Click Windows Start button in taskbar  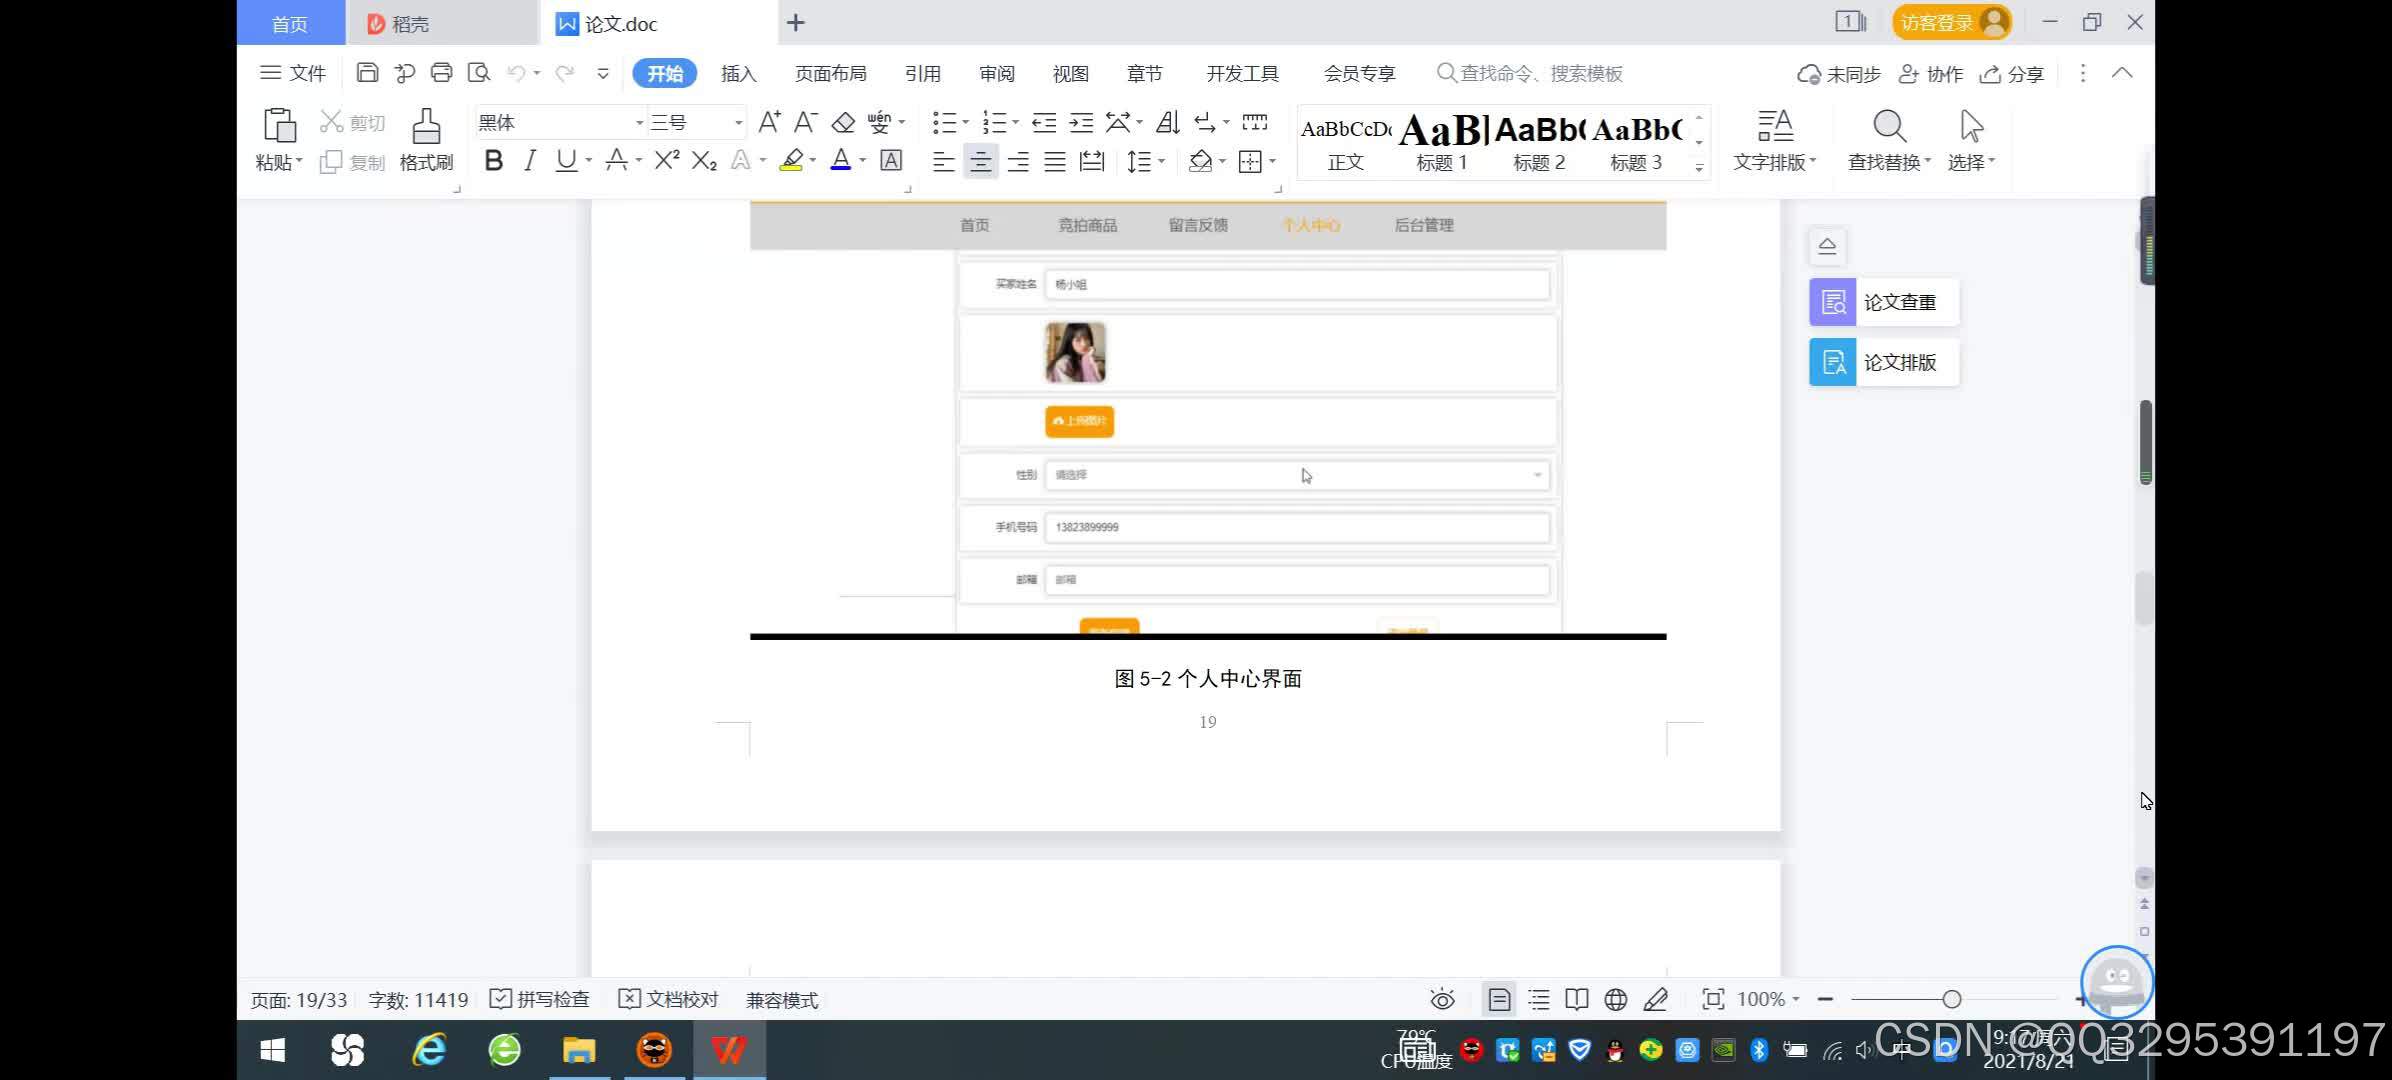click(272, 1050)
